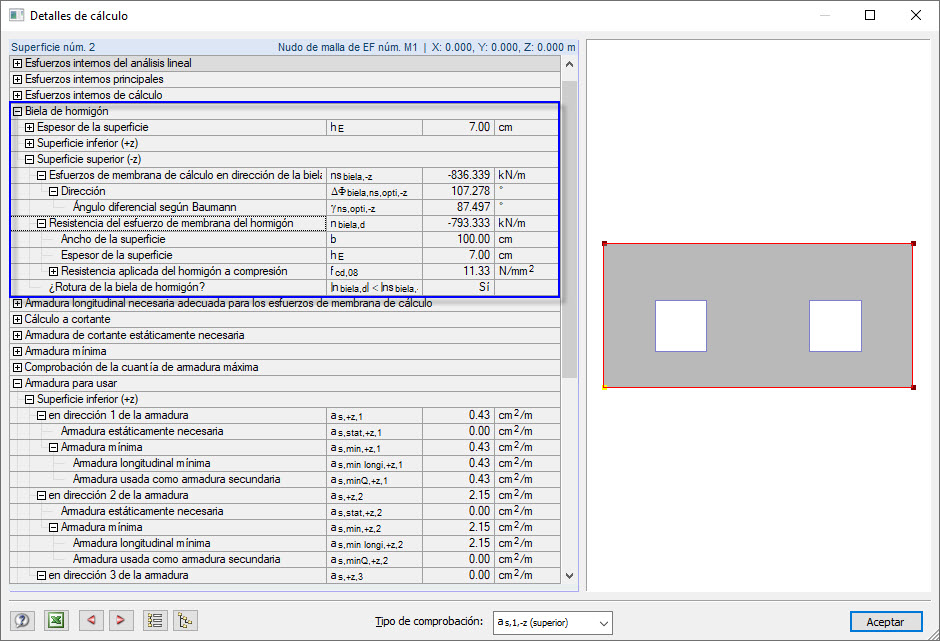Viewport: 940px width, 641px height.
Task: Expand Comprobación de la cuantía máxima
Action: click(17, 368)
